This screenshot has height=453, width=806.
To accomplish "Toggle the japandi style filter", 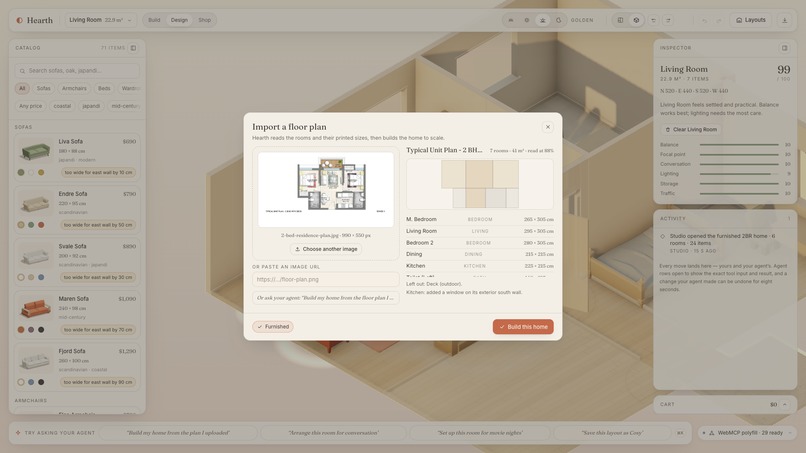I will 91,106.
